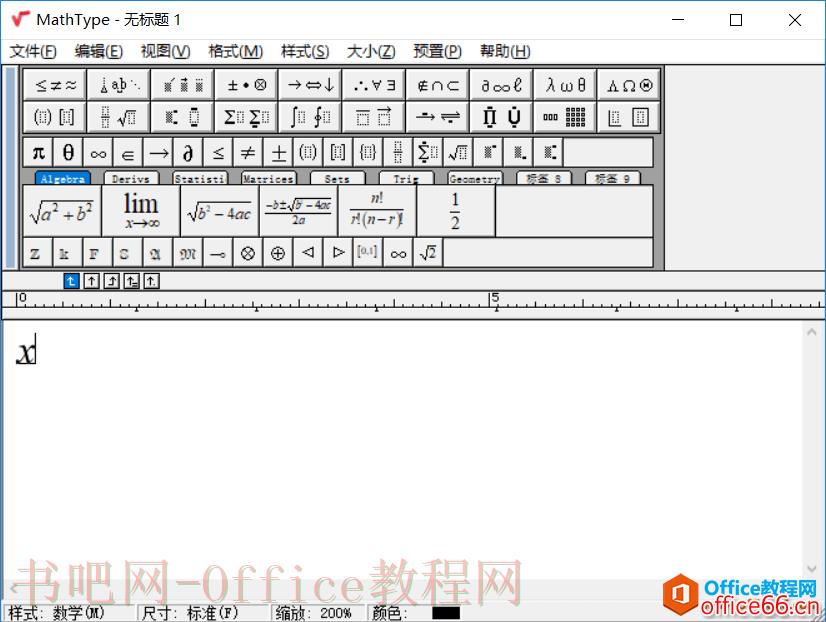Insert the n!/r!(n-r)! combination expression

coord(377,211)
